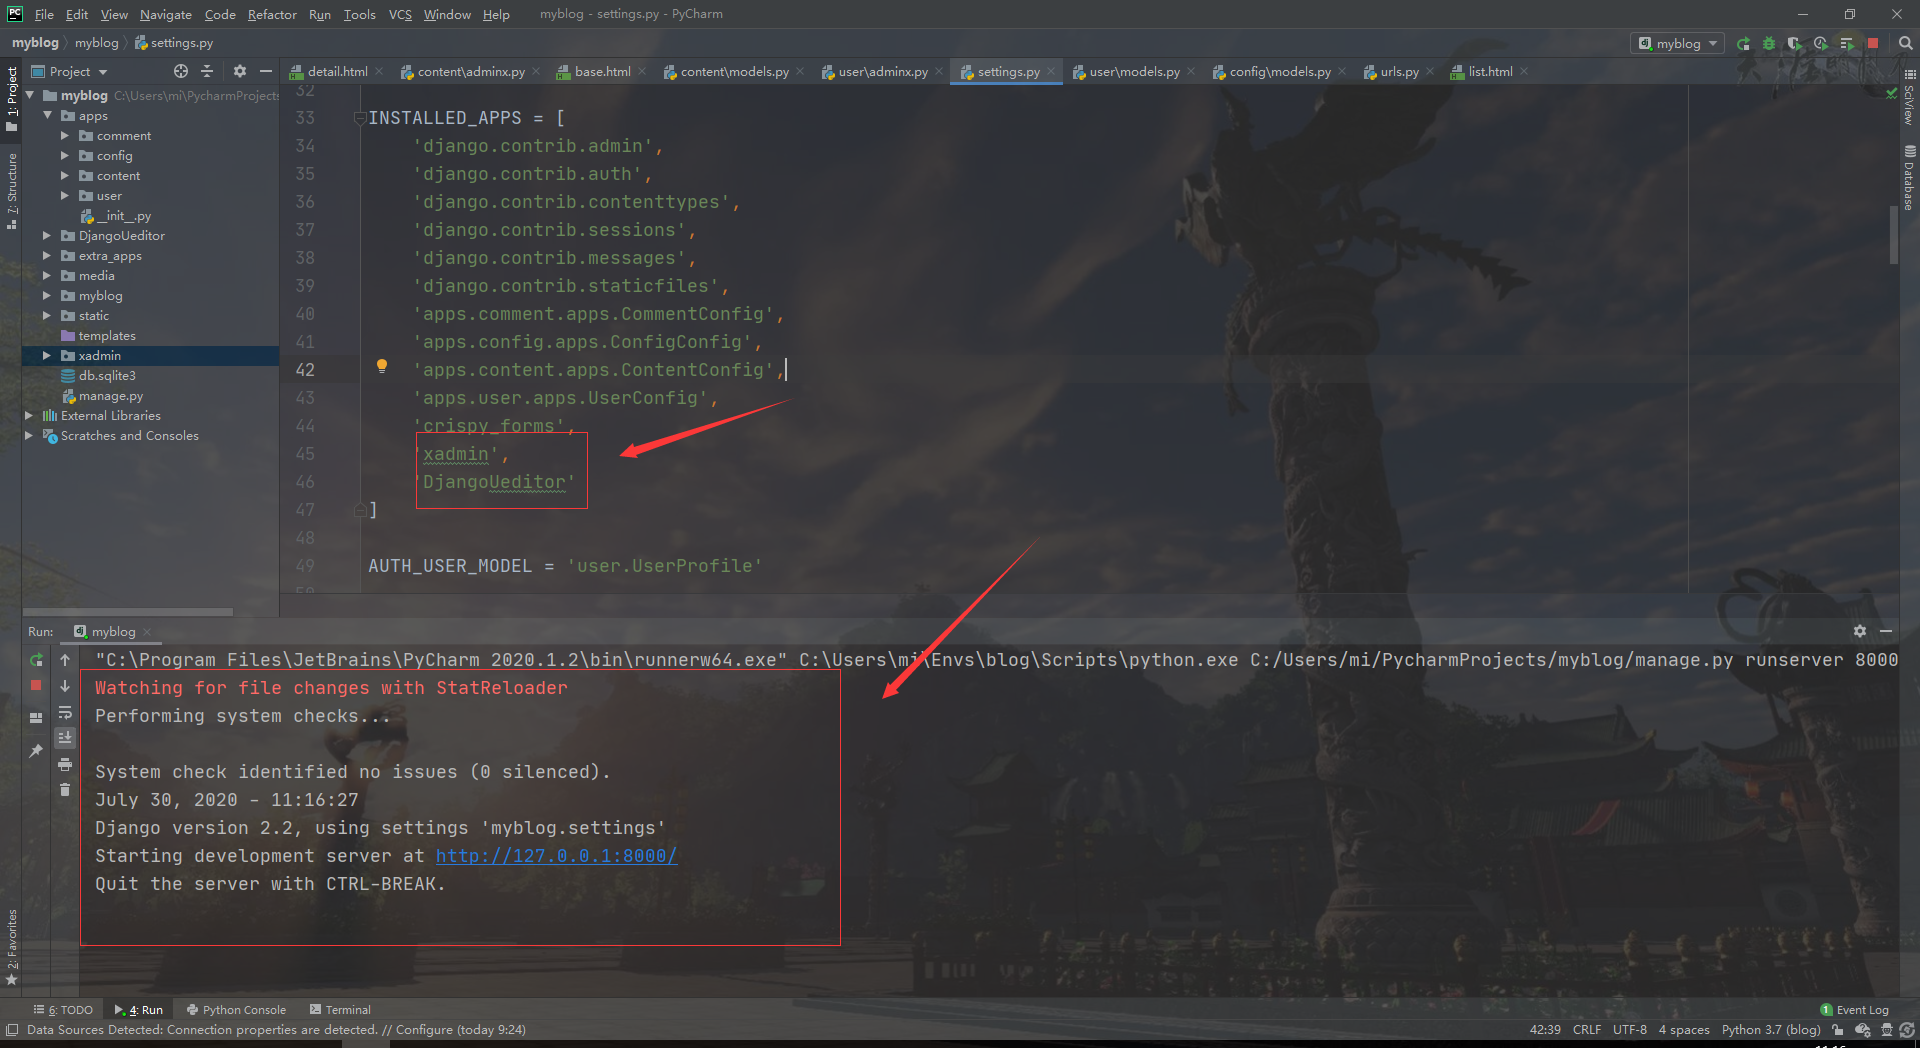The height and width of the screenshot is (1048, 1920).
Task: Collapse all in Project panel
Action: pos(207,71)
